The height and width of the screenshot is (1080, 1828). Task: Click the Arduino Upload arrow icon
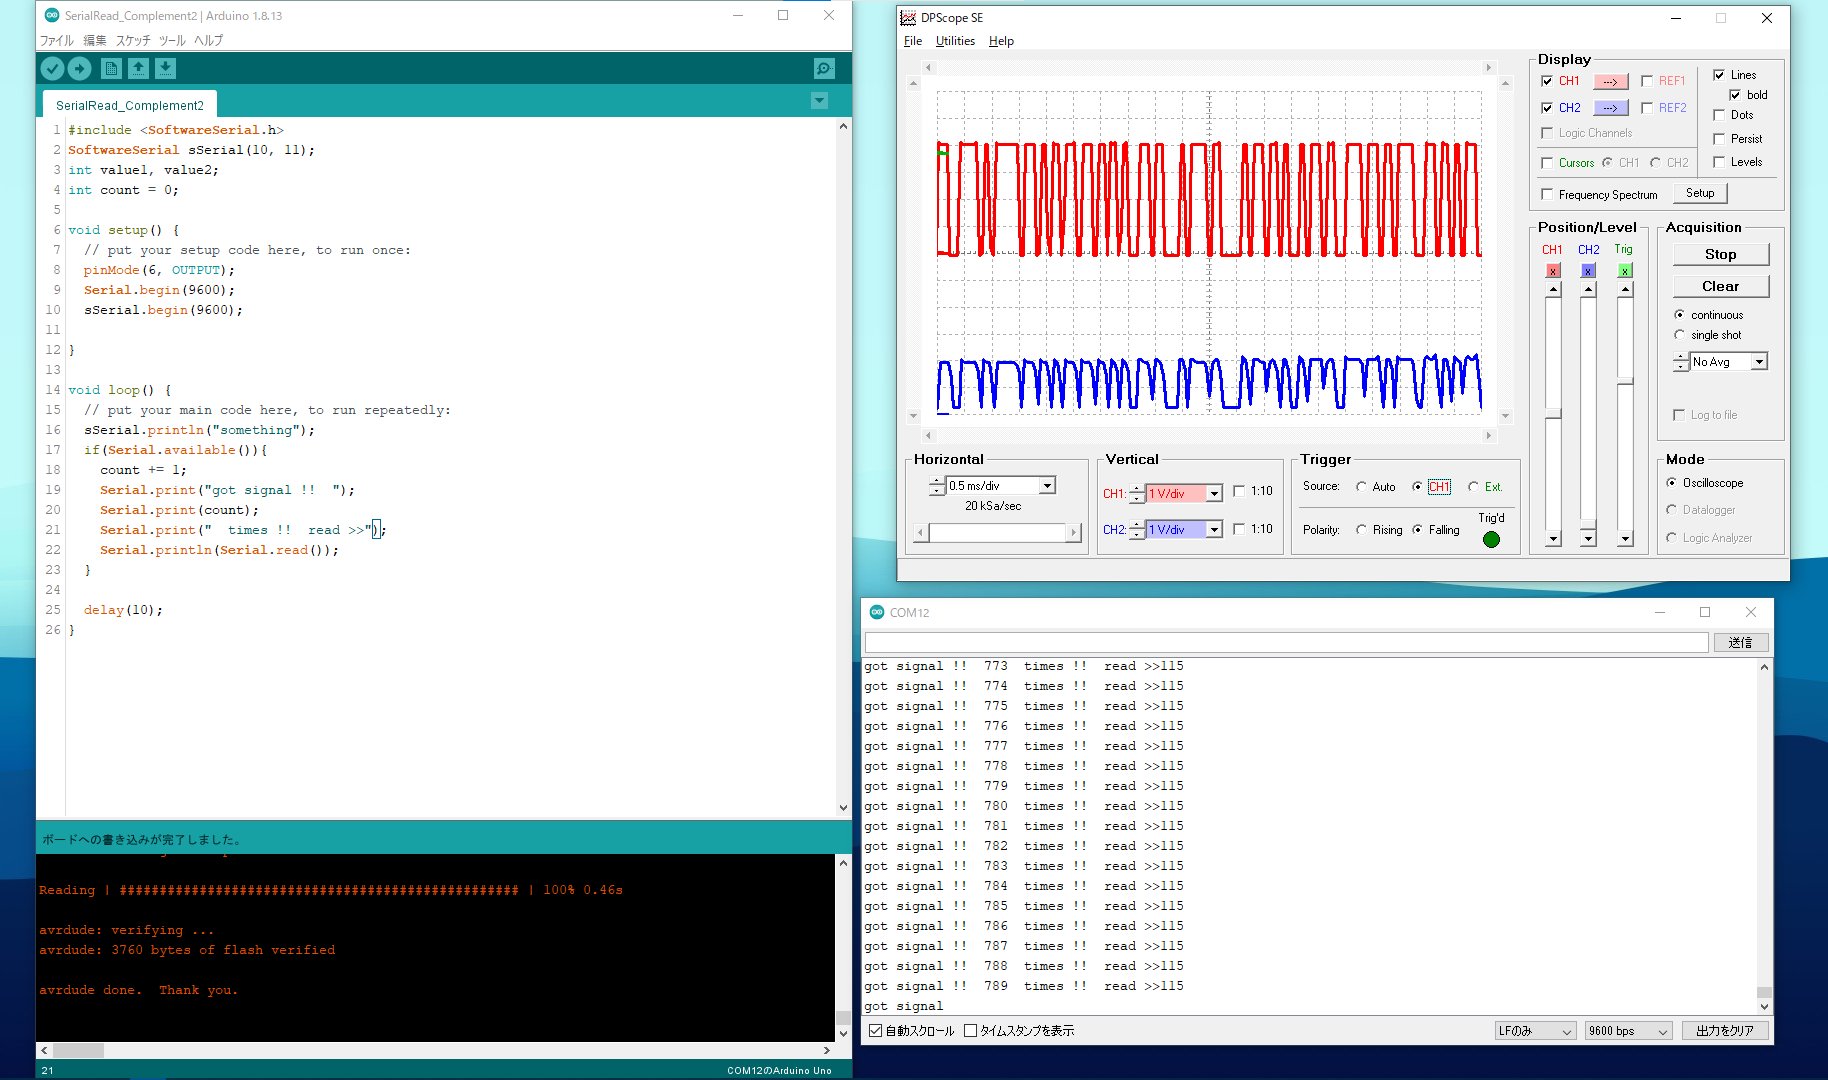[x=79, y=68]
